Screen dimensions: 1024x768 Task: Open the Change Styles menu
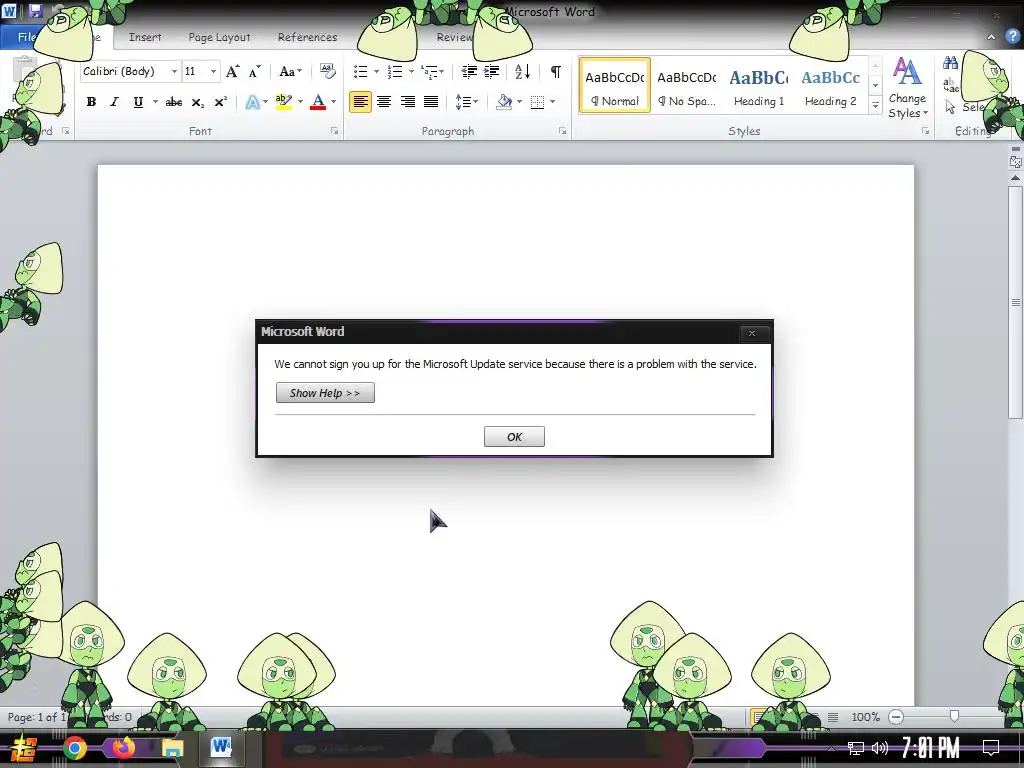coord(908,88)
